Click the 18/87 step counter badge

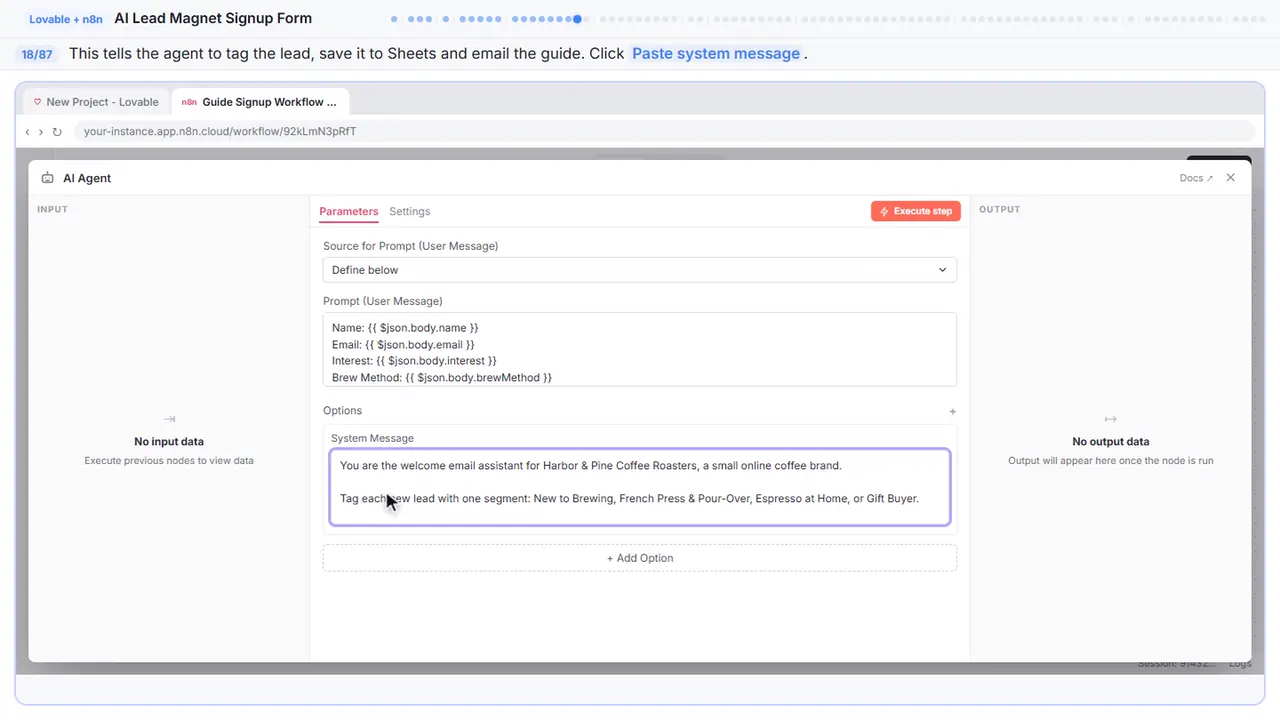point(37,54)
